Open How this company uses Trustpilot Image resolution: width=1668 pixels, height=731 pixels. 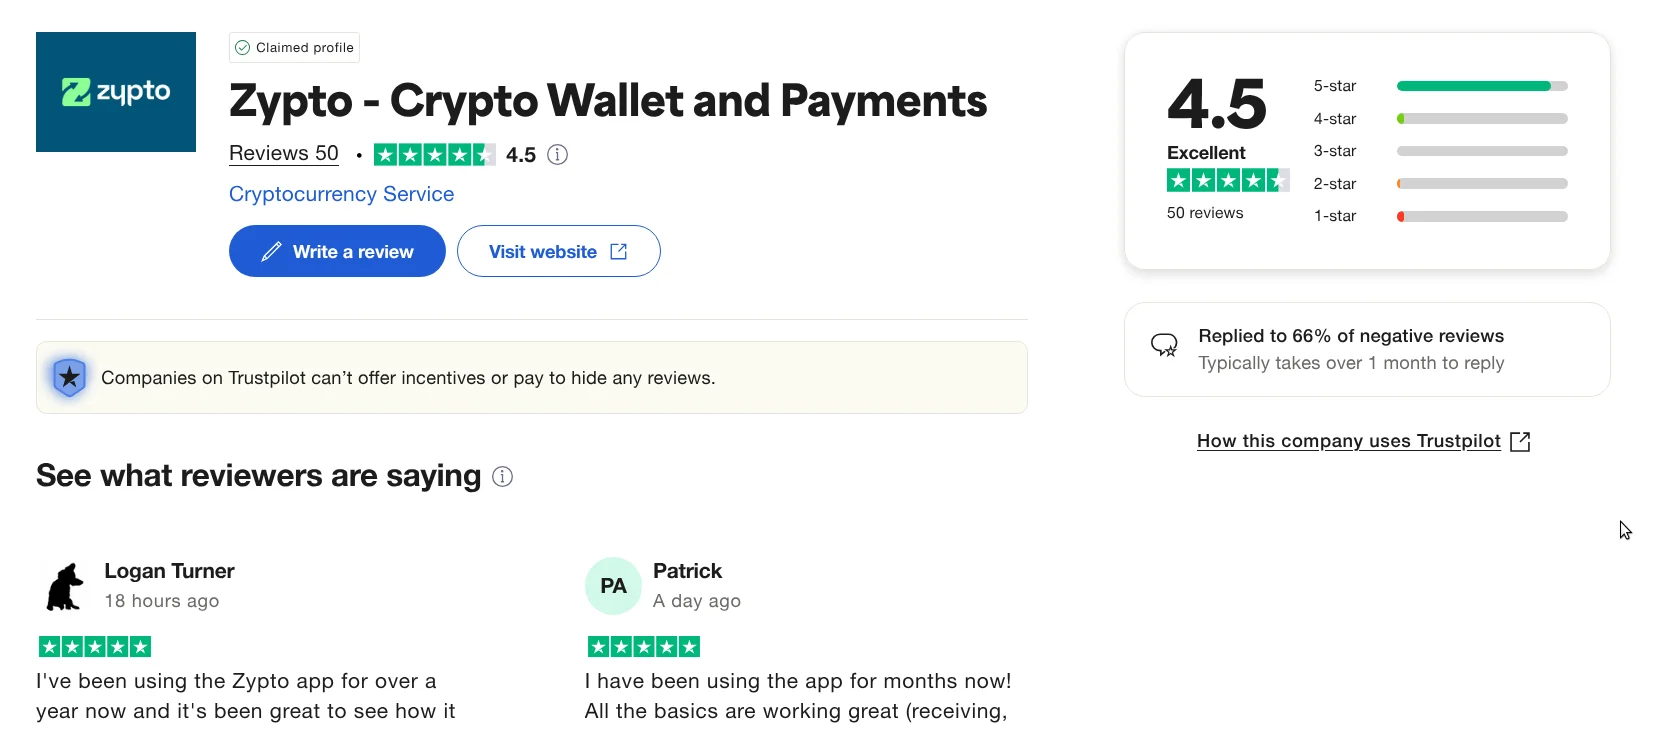point(1349,441)
